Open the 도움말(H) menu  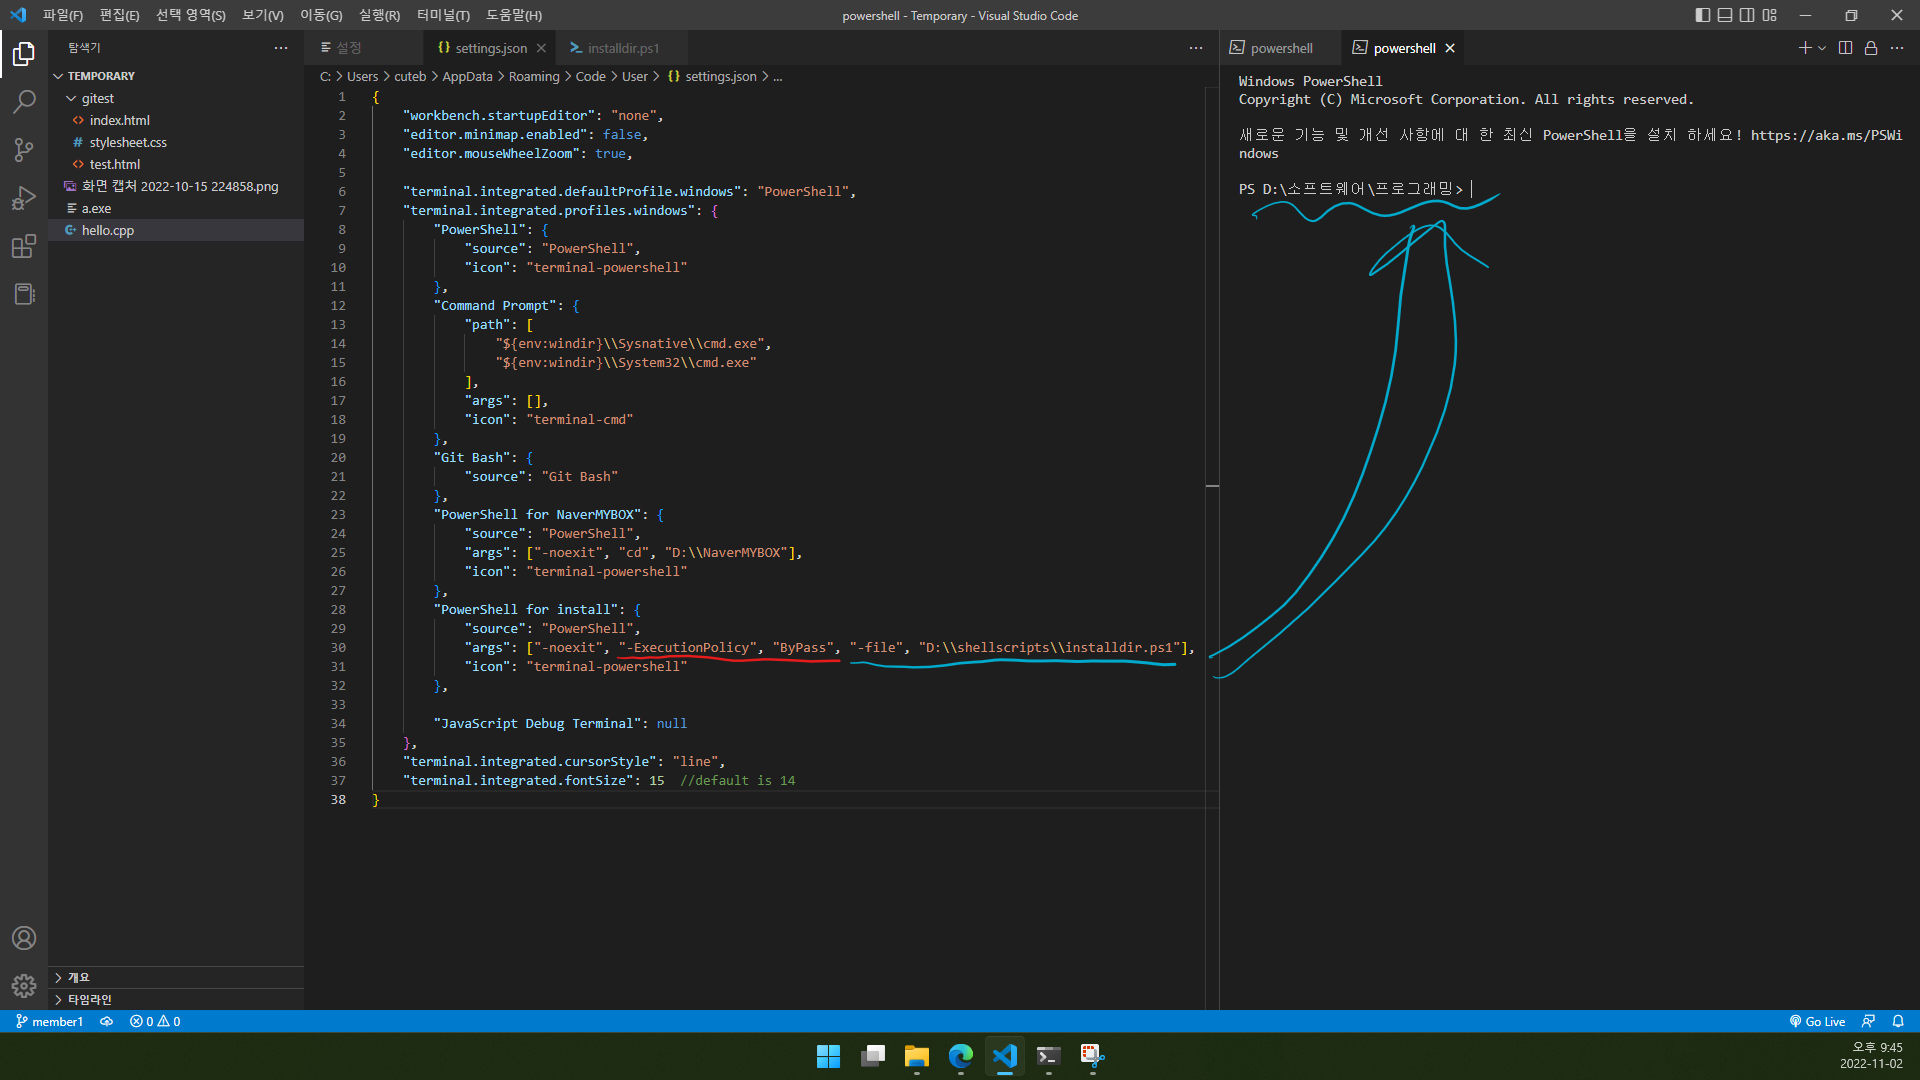coord(513,15)
